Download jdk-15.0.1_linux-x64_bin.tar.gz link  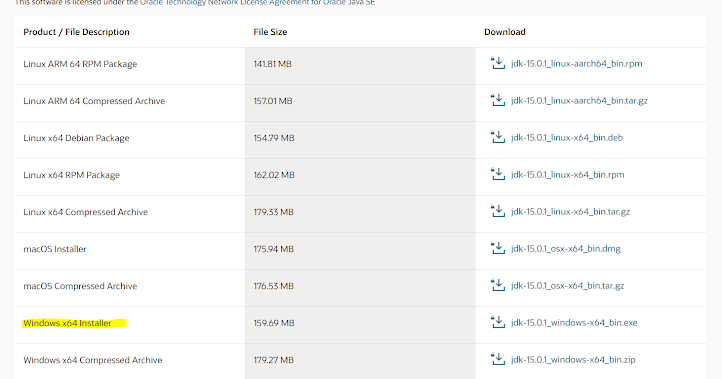click(x=571, y=212)
